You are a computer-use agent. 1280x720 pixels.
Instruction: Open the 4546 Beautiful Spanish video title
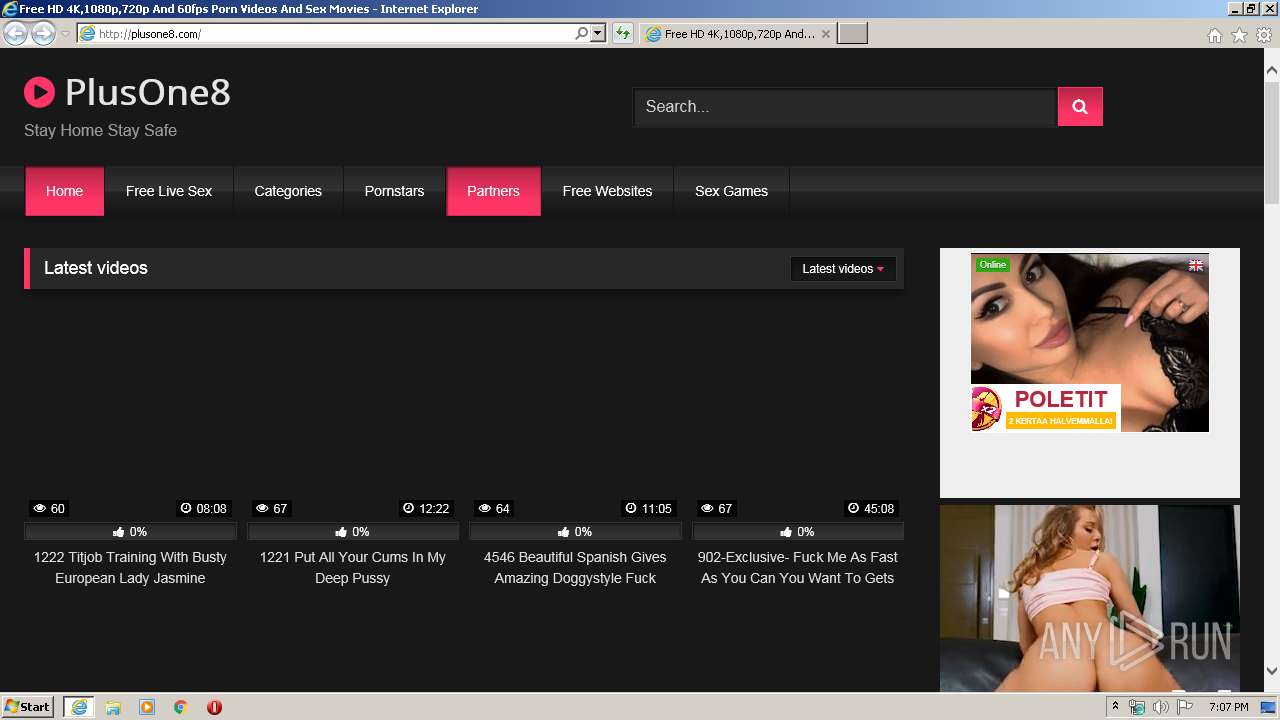coord(575,568)
